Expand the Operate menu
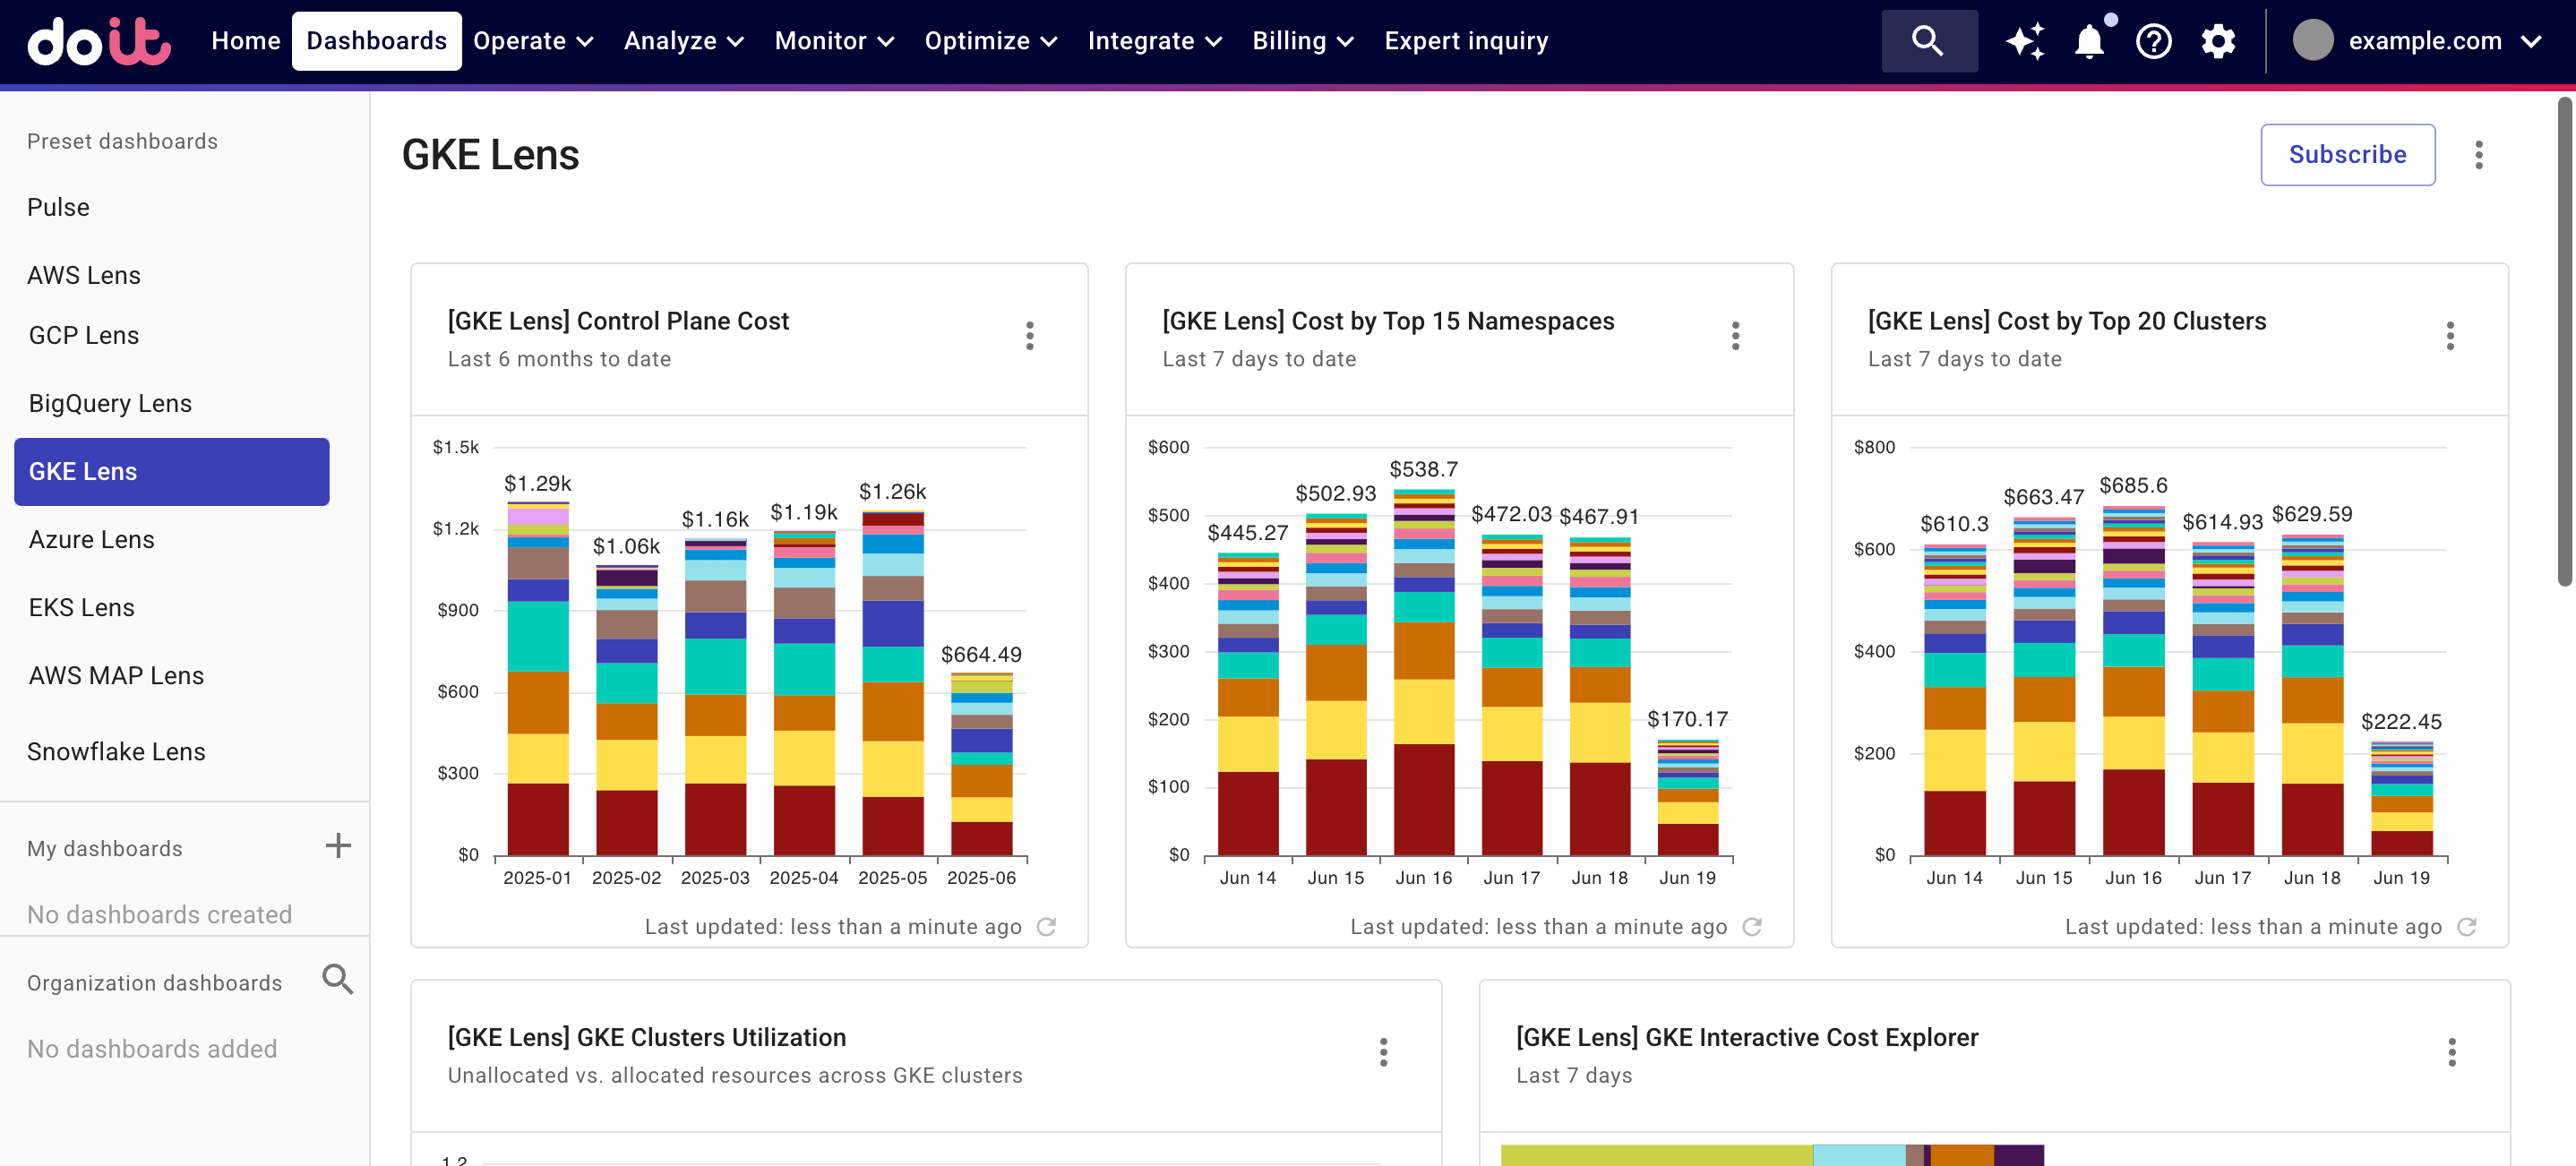2576x1166 pixels. point(533,41)
